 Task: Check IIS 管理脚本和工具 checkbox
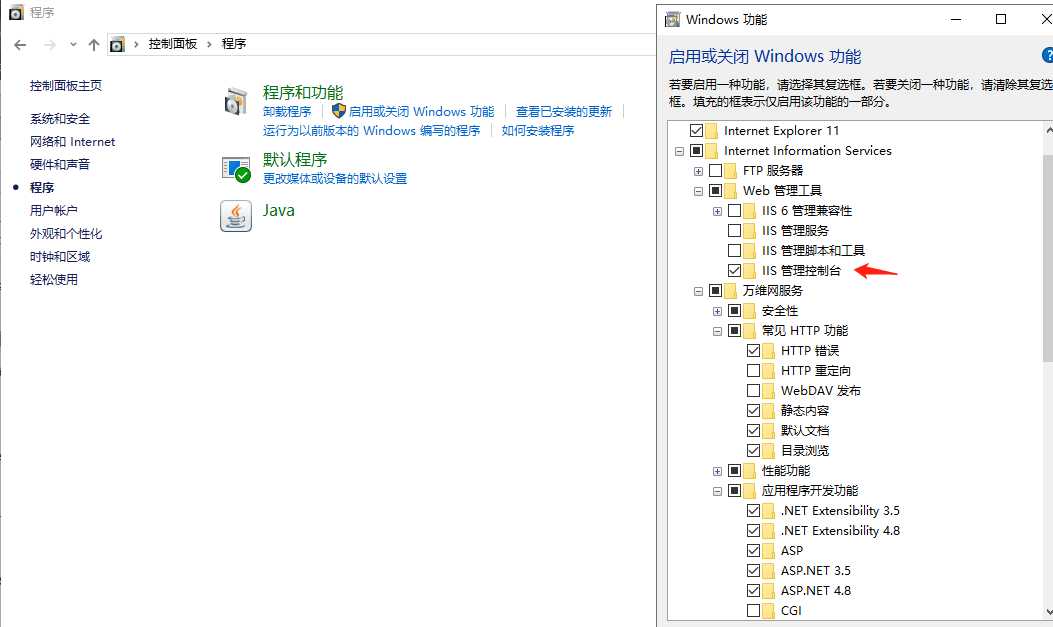point(734,250)
